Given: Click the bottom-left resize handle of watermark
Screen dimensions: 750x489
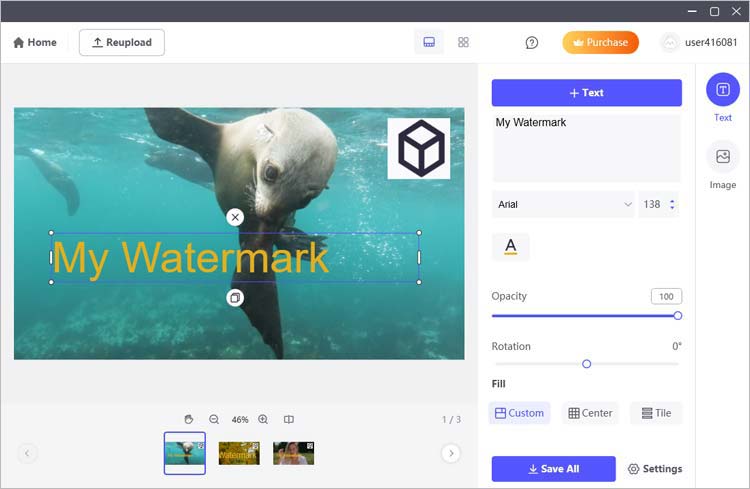Looking at the screenshot, I should point(51,282).
